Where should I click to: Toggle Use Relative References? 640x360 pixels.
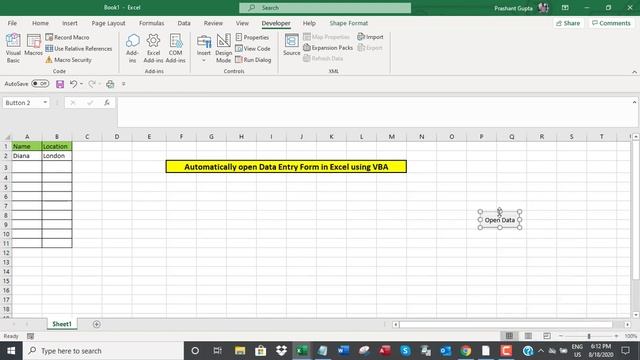[x=79, y=49]
